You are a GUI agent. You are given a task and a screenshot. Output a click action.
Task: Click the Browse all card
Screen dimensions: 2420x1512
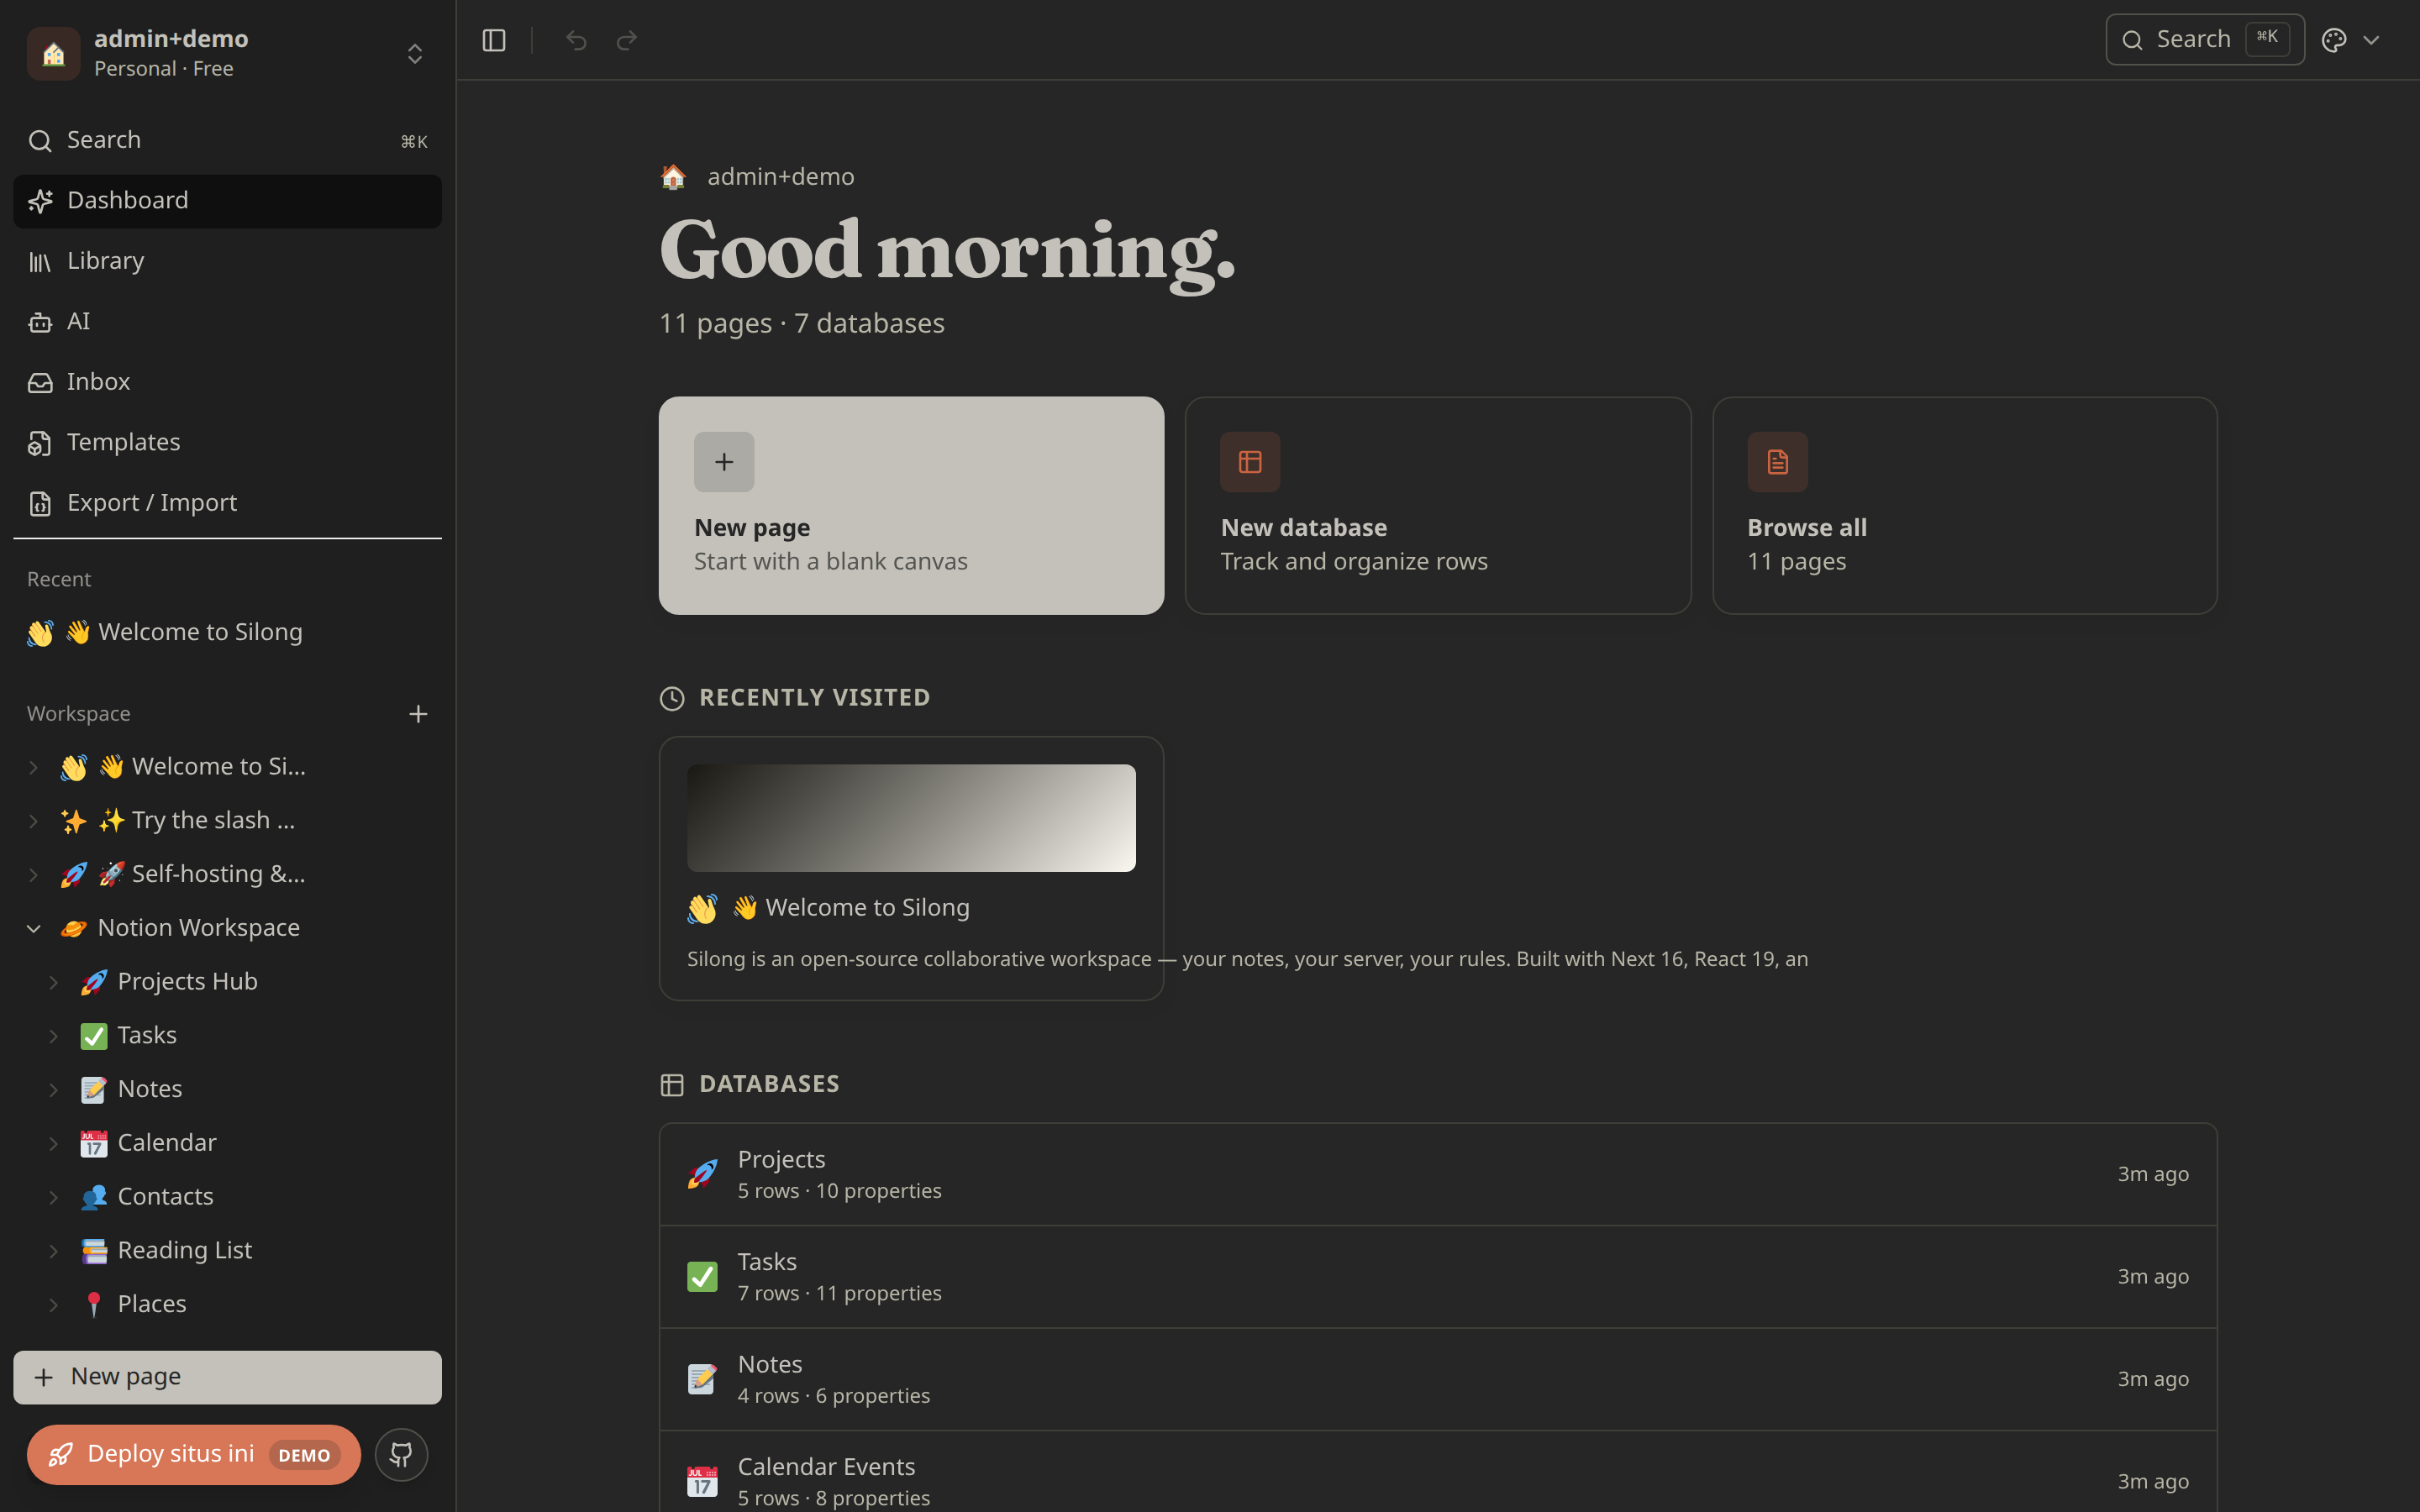(1964, 506)
